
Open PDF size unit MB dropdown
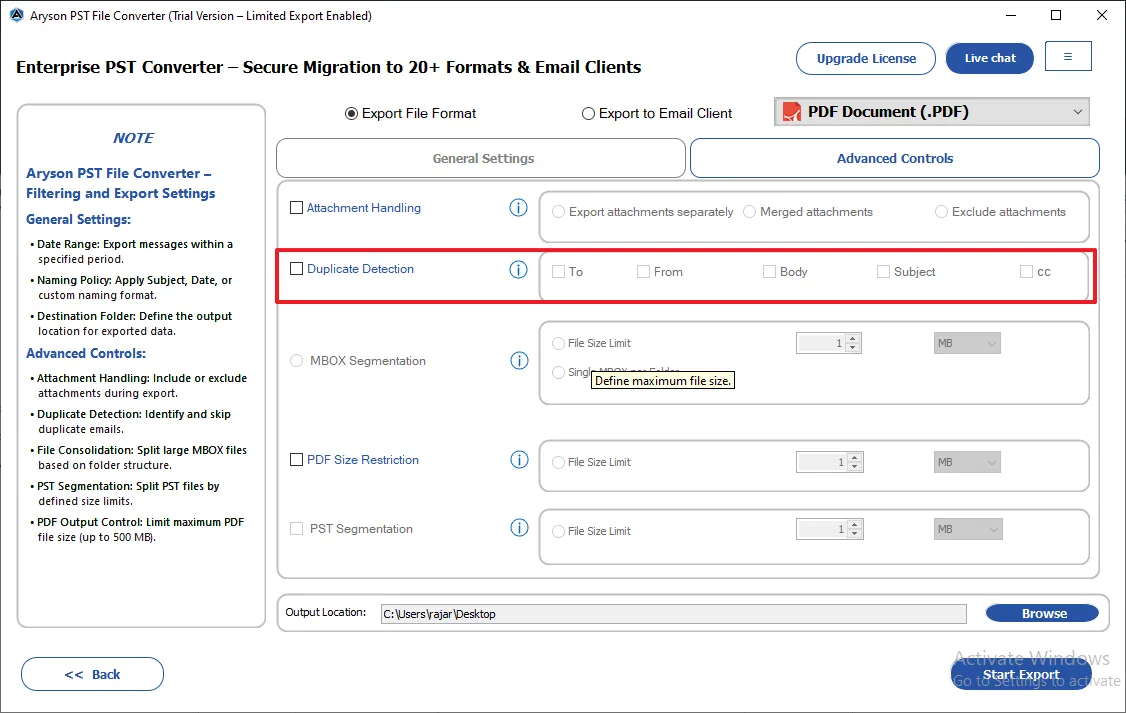[x=967, y=462]
